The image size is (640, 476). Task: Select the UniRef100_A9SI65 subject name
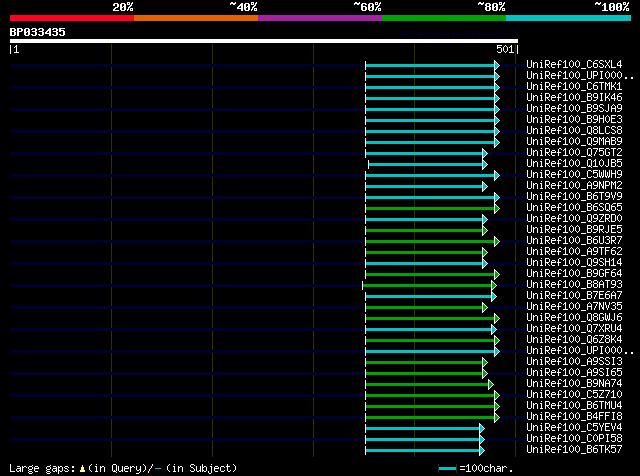574,373
